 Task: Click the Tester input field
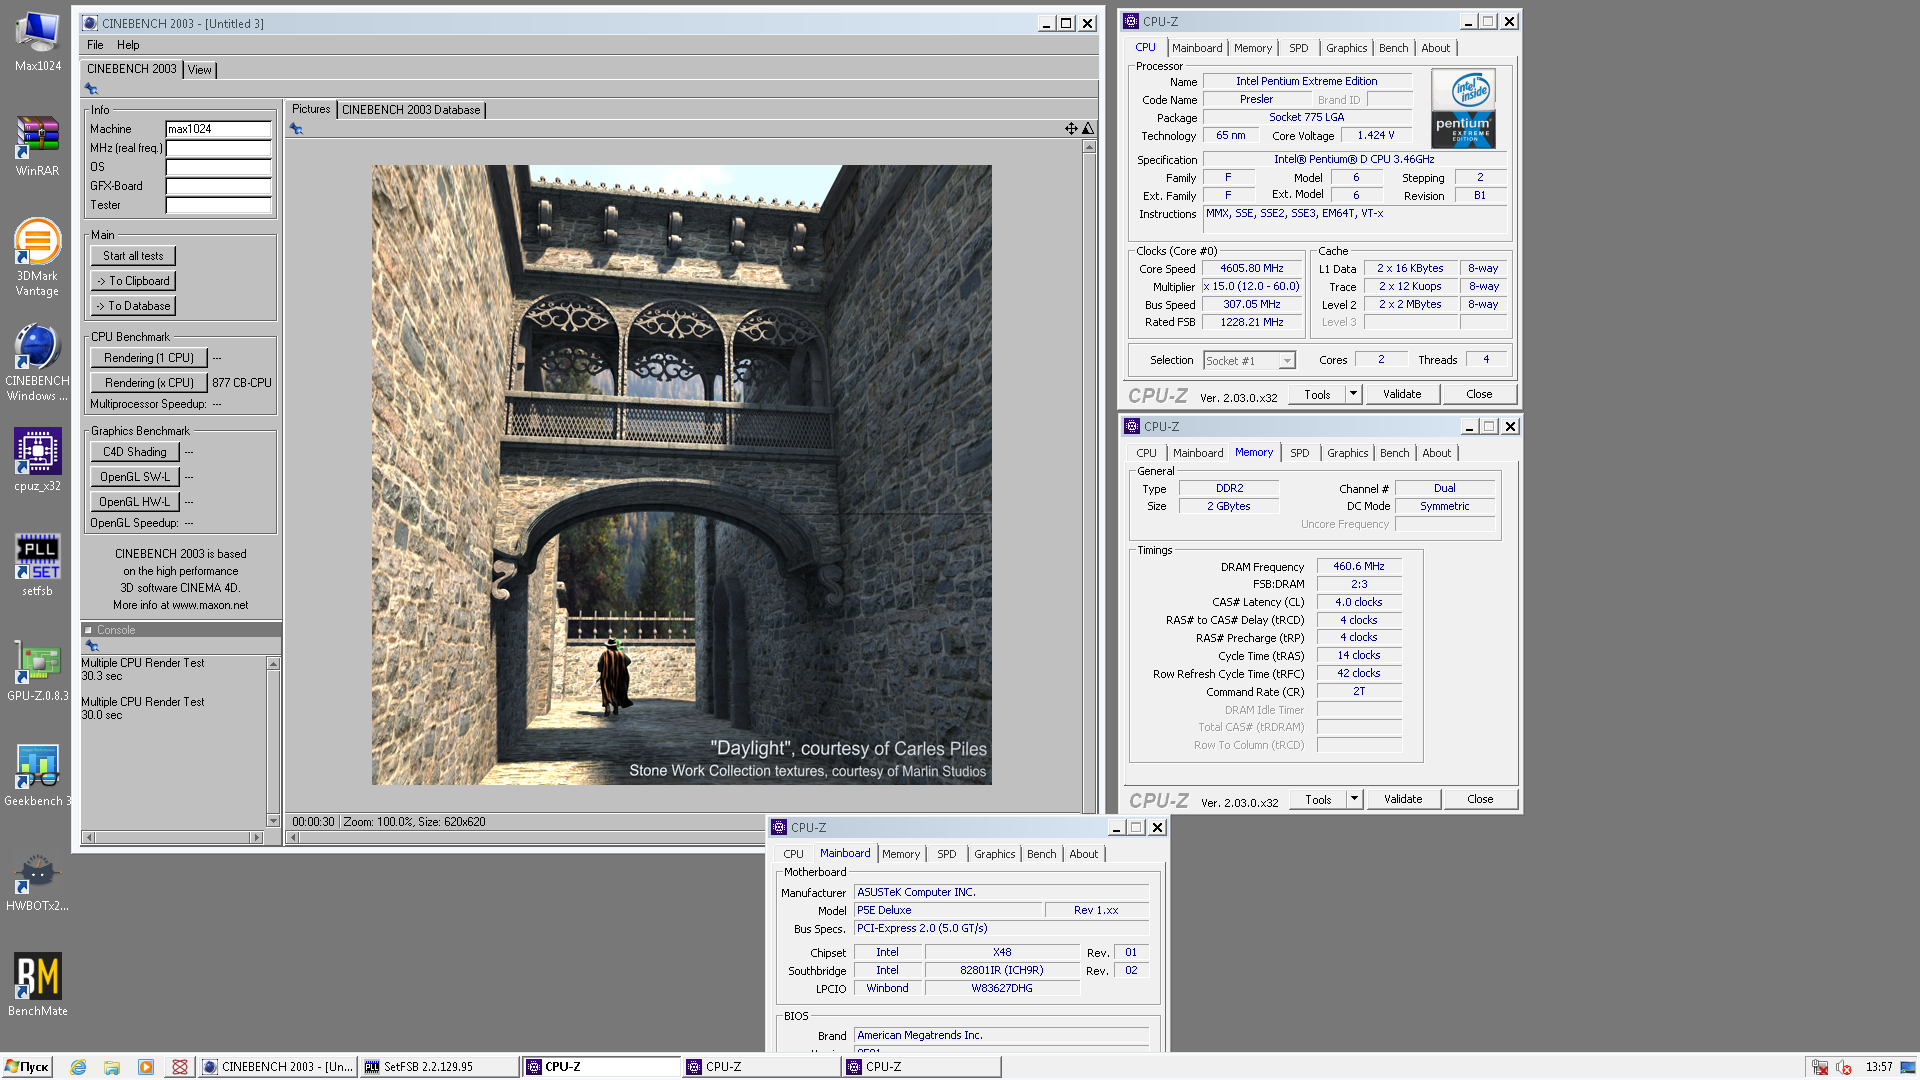click(x=218, y=205)
